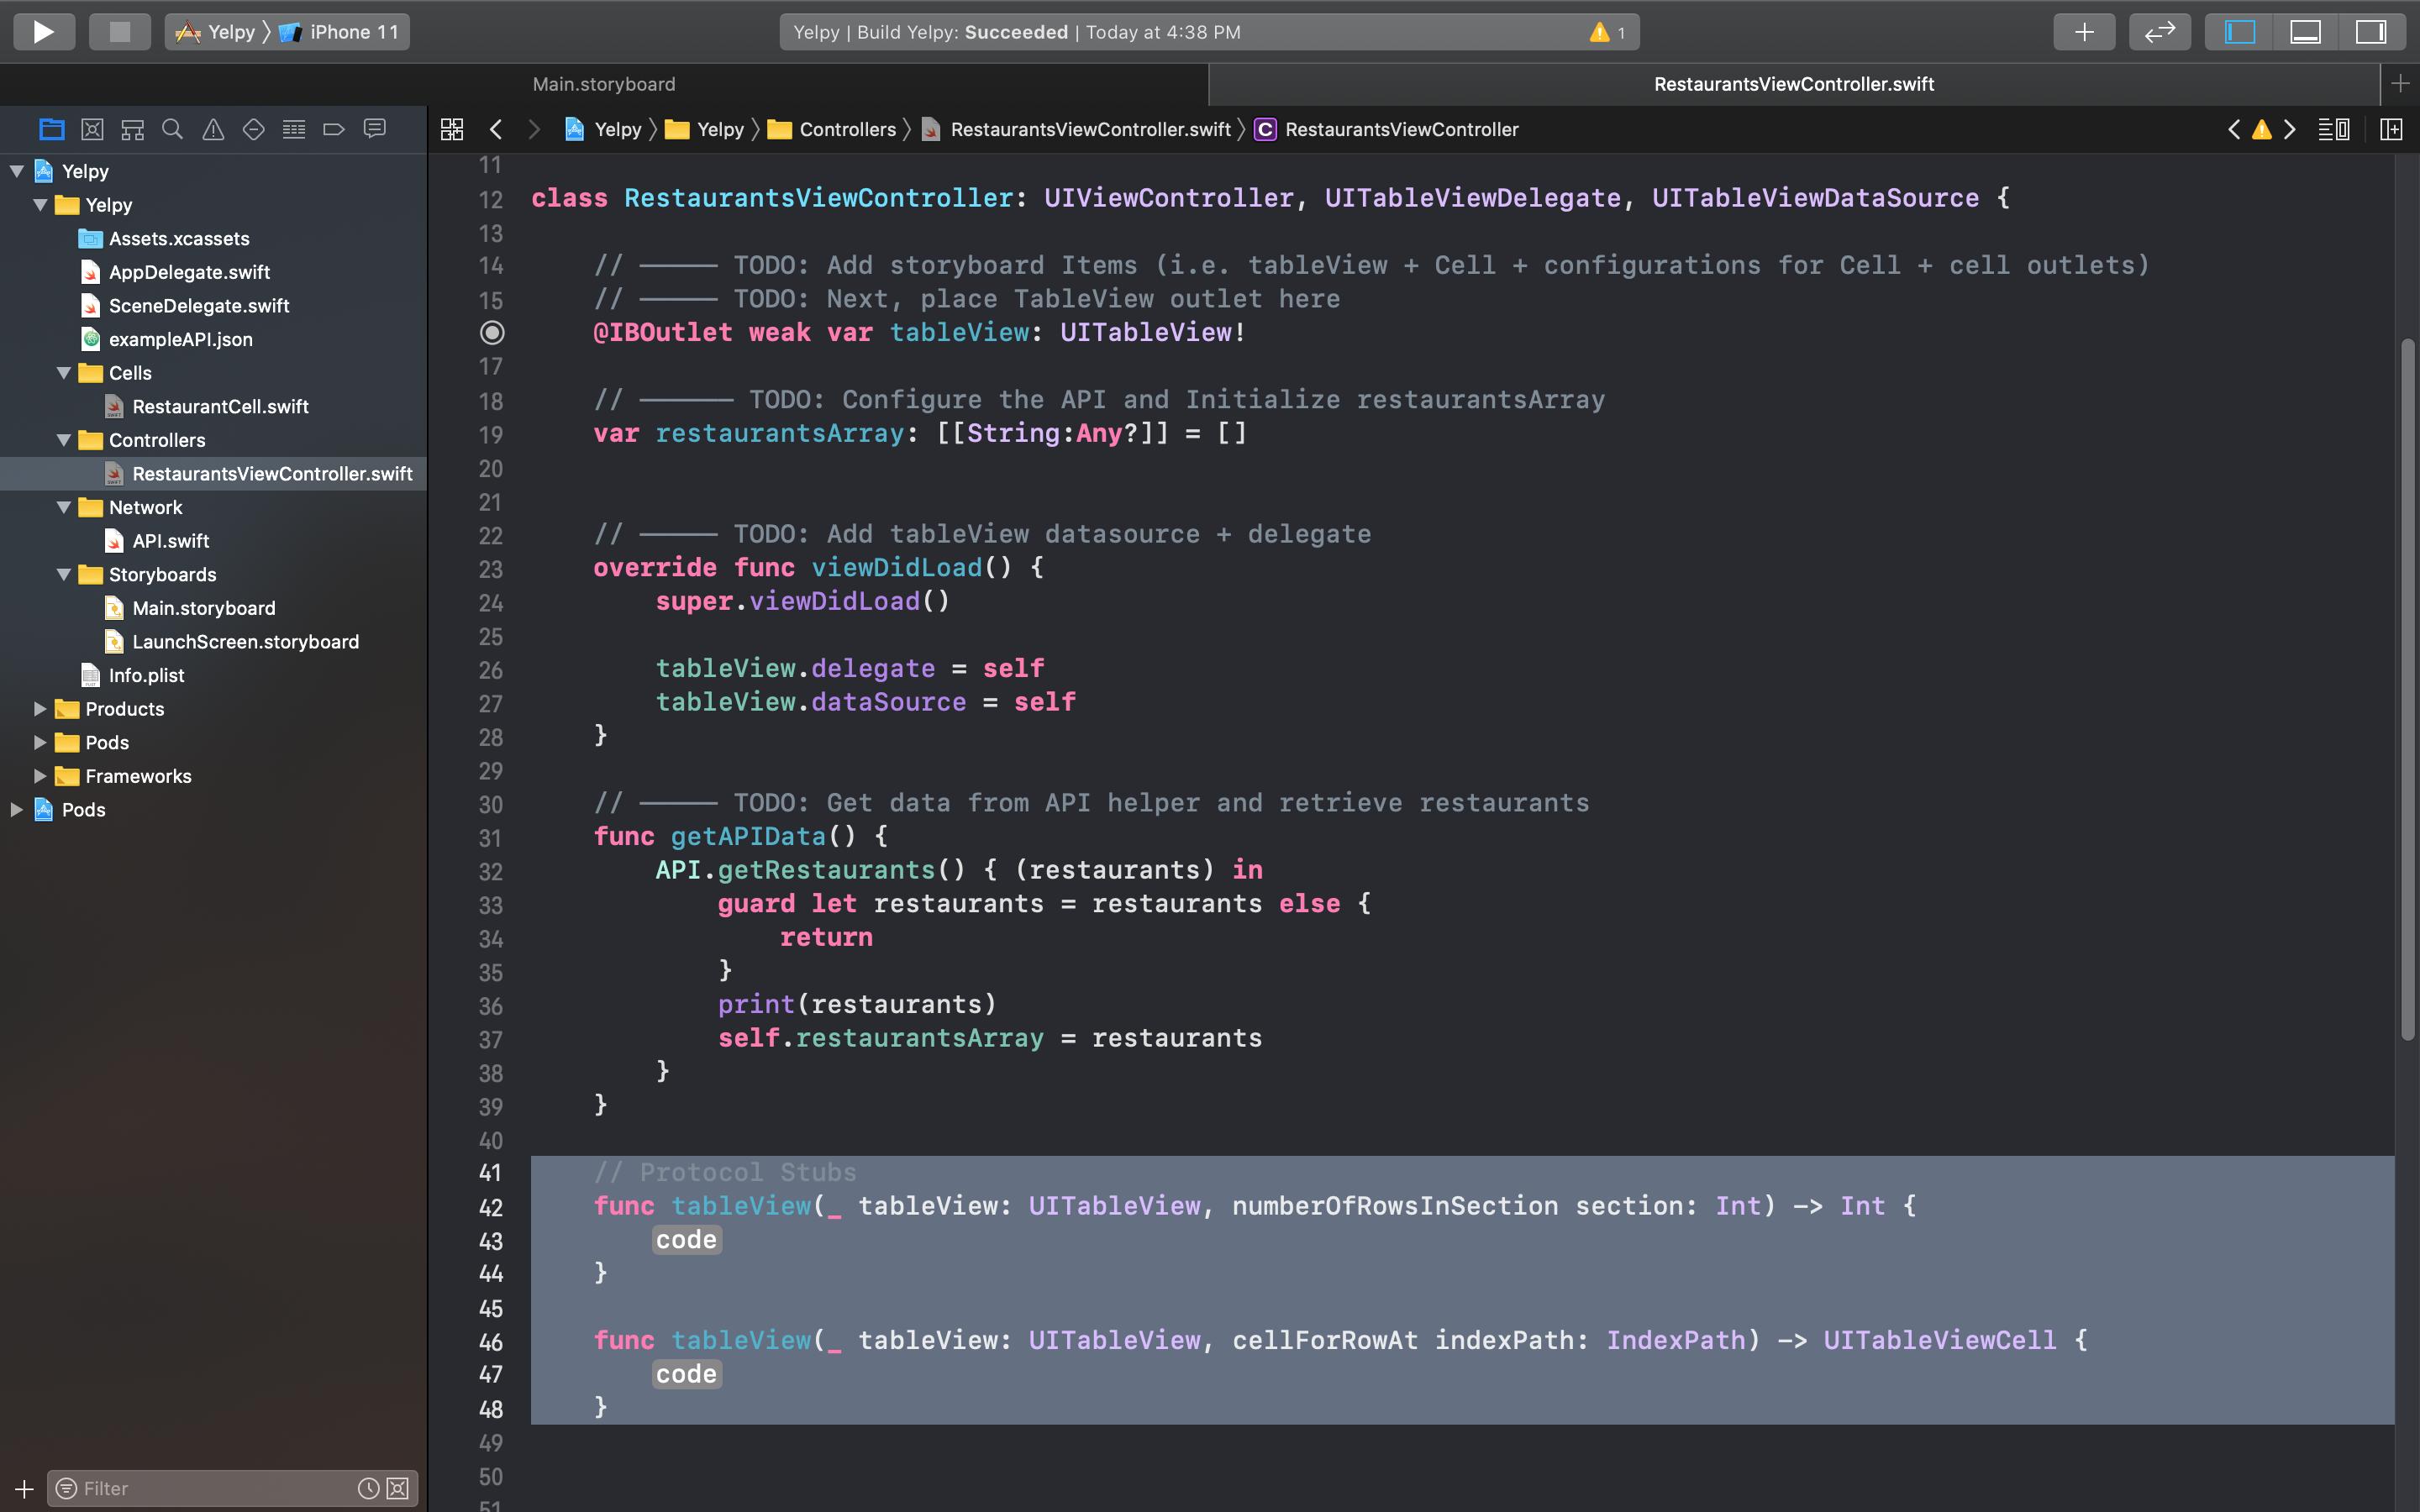The height and width of the screenshot is (1512, 2420).
Task: Open the related items grid menu
Action: click(452, 129)
